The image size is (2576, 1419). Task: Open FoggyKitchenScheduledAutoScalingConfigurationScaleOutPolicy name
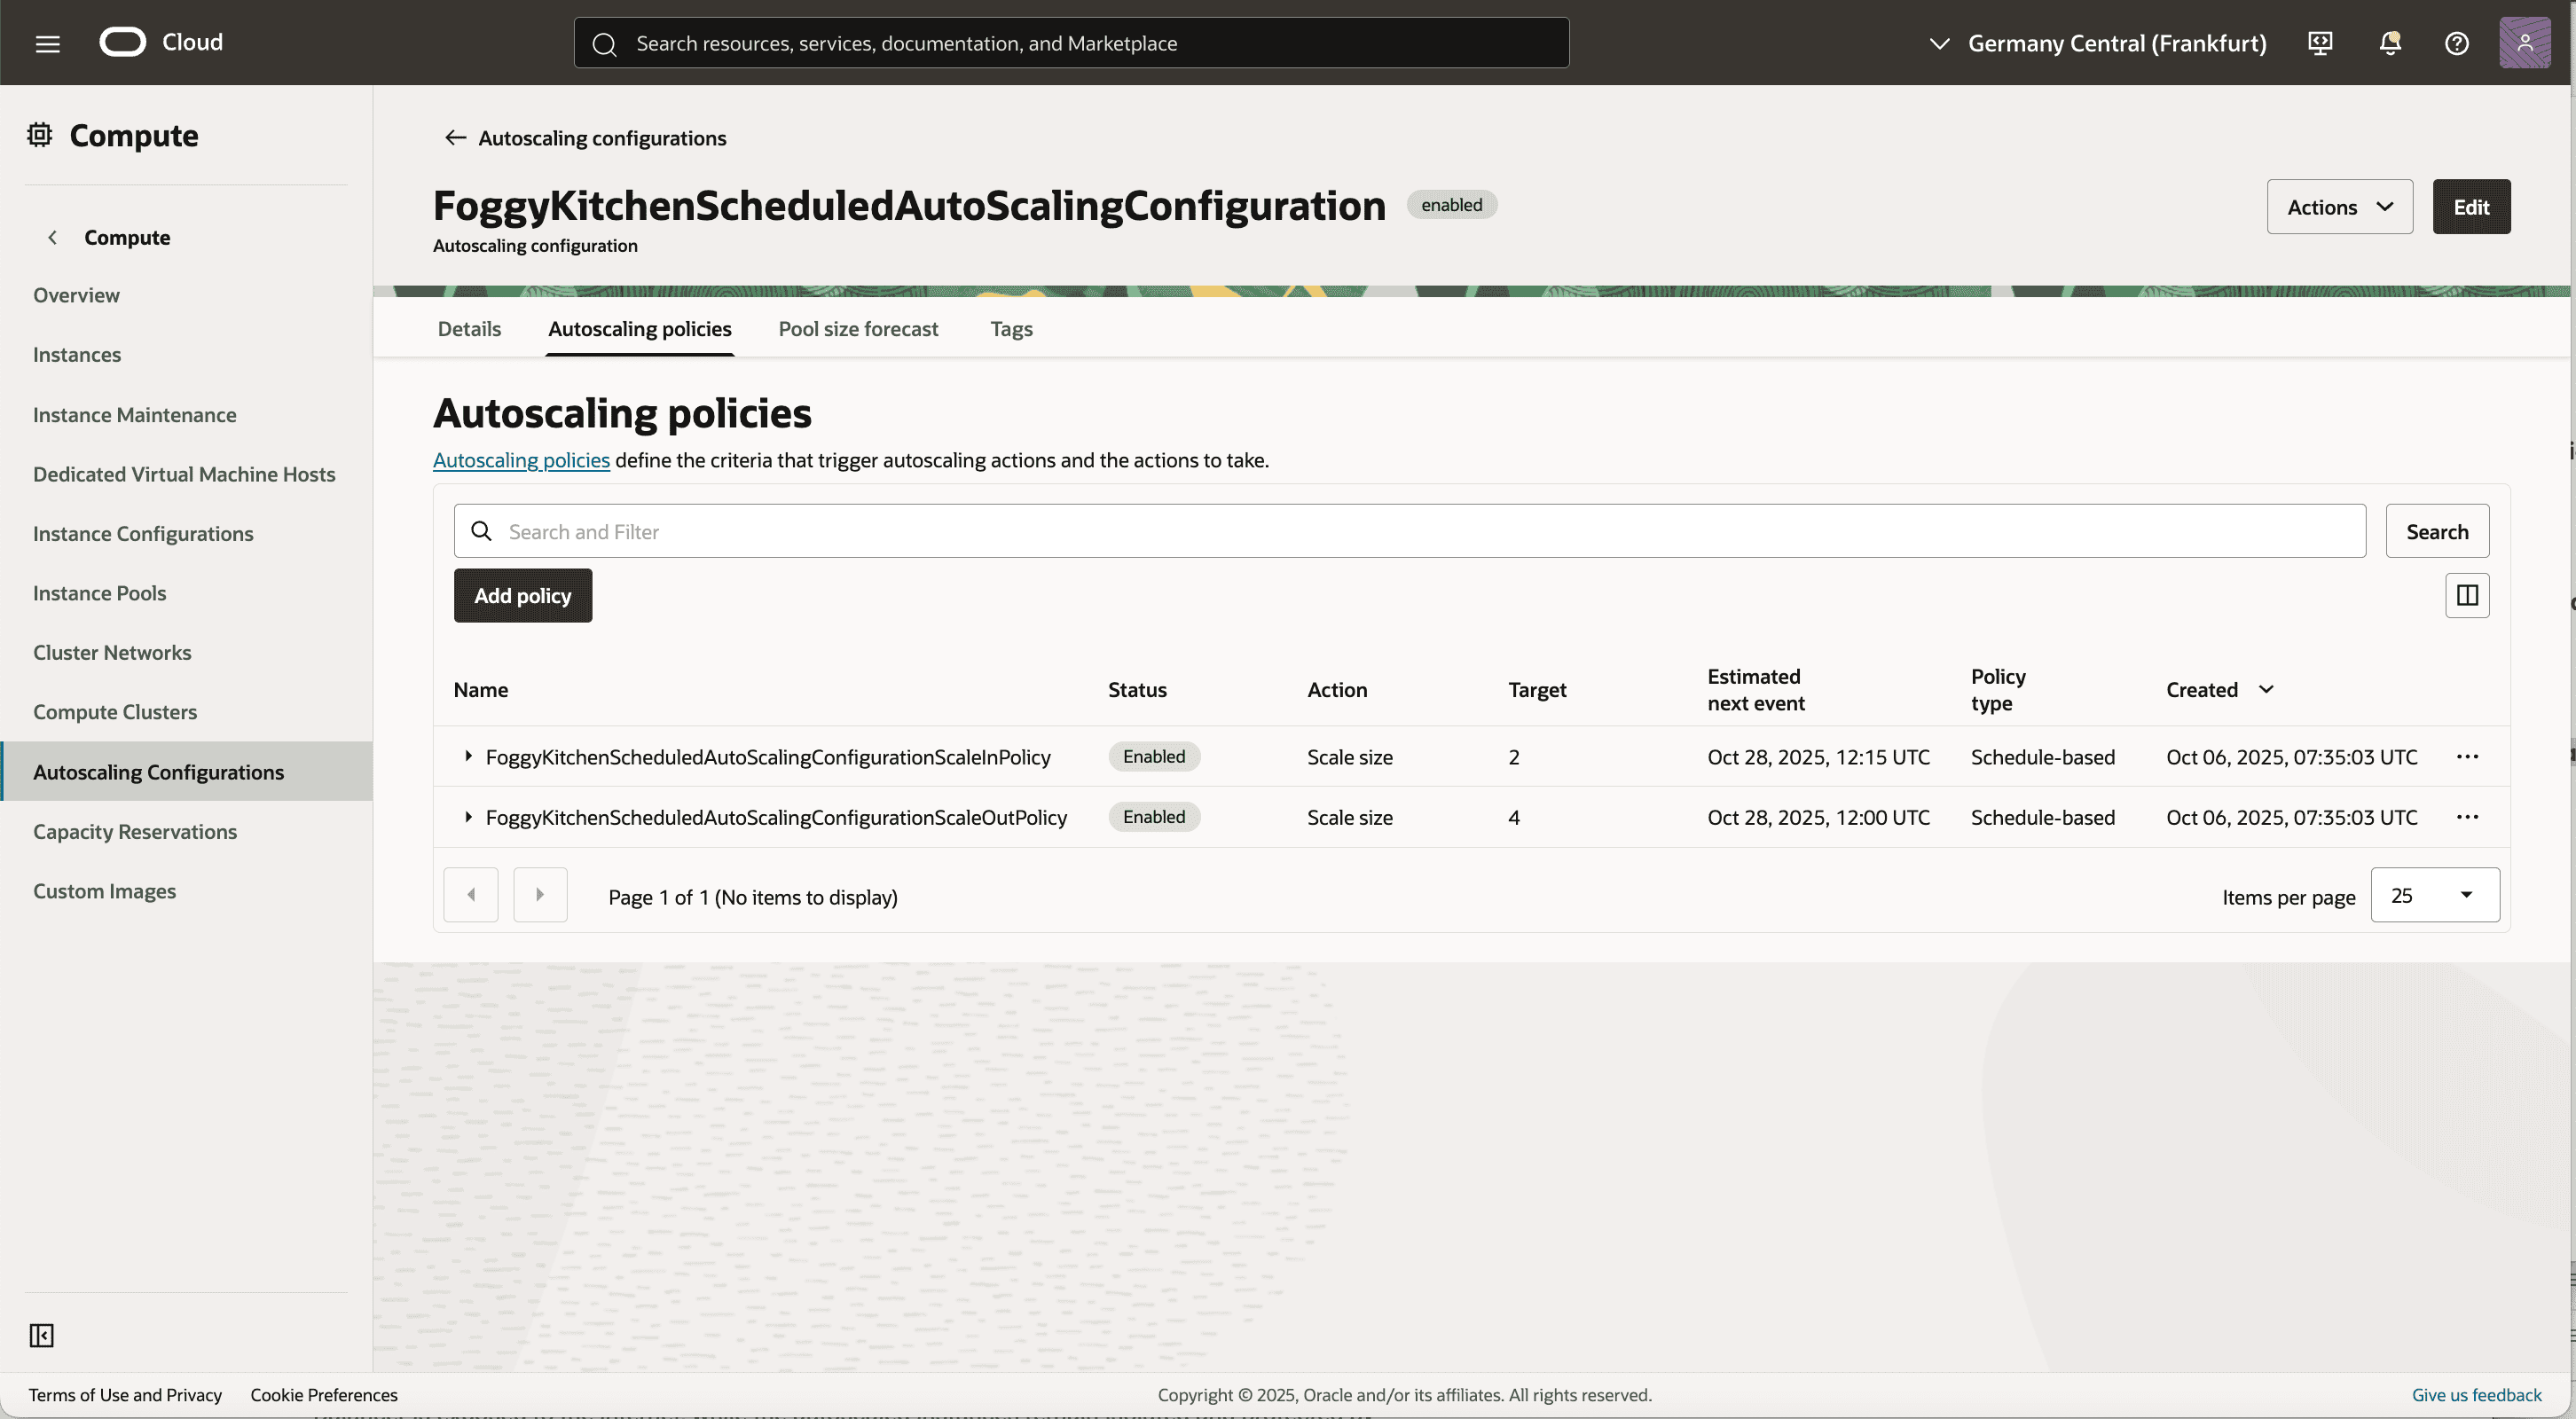776,817
